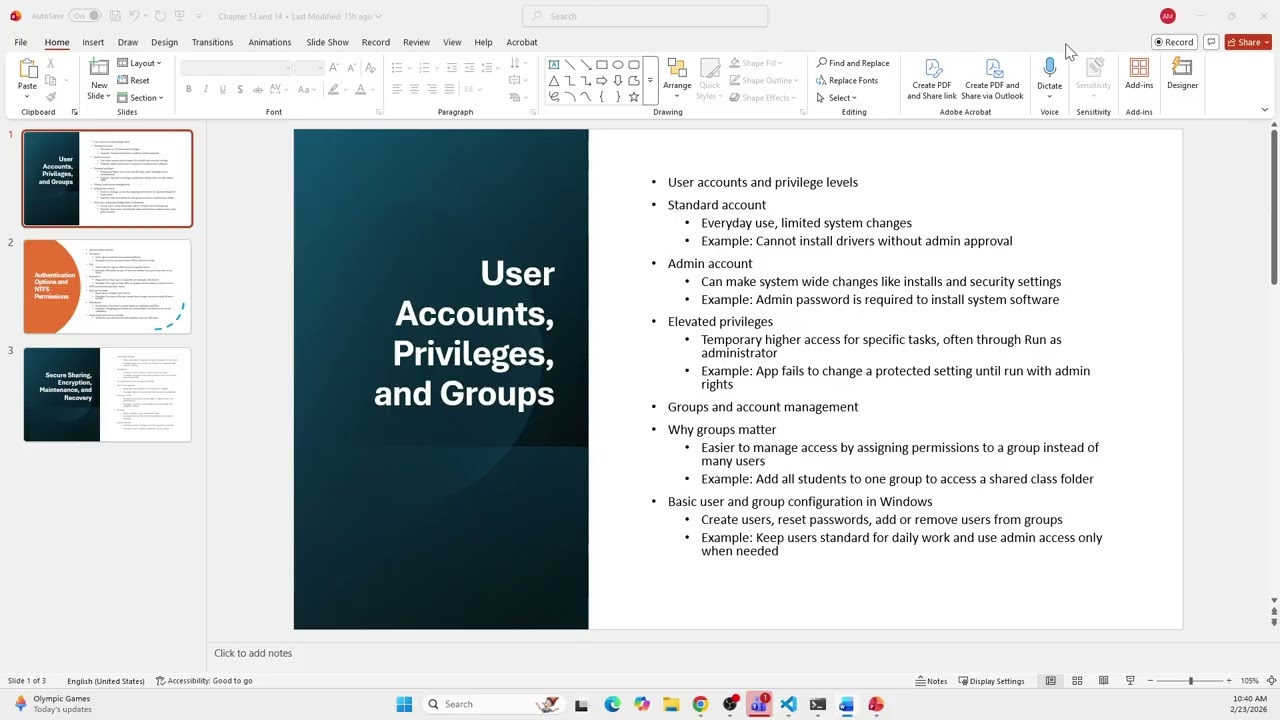The height and width of the screenshot is (720, 1280).
Task: Click the Cut scissors icon
Action: (x=51, y=63)
